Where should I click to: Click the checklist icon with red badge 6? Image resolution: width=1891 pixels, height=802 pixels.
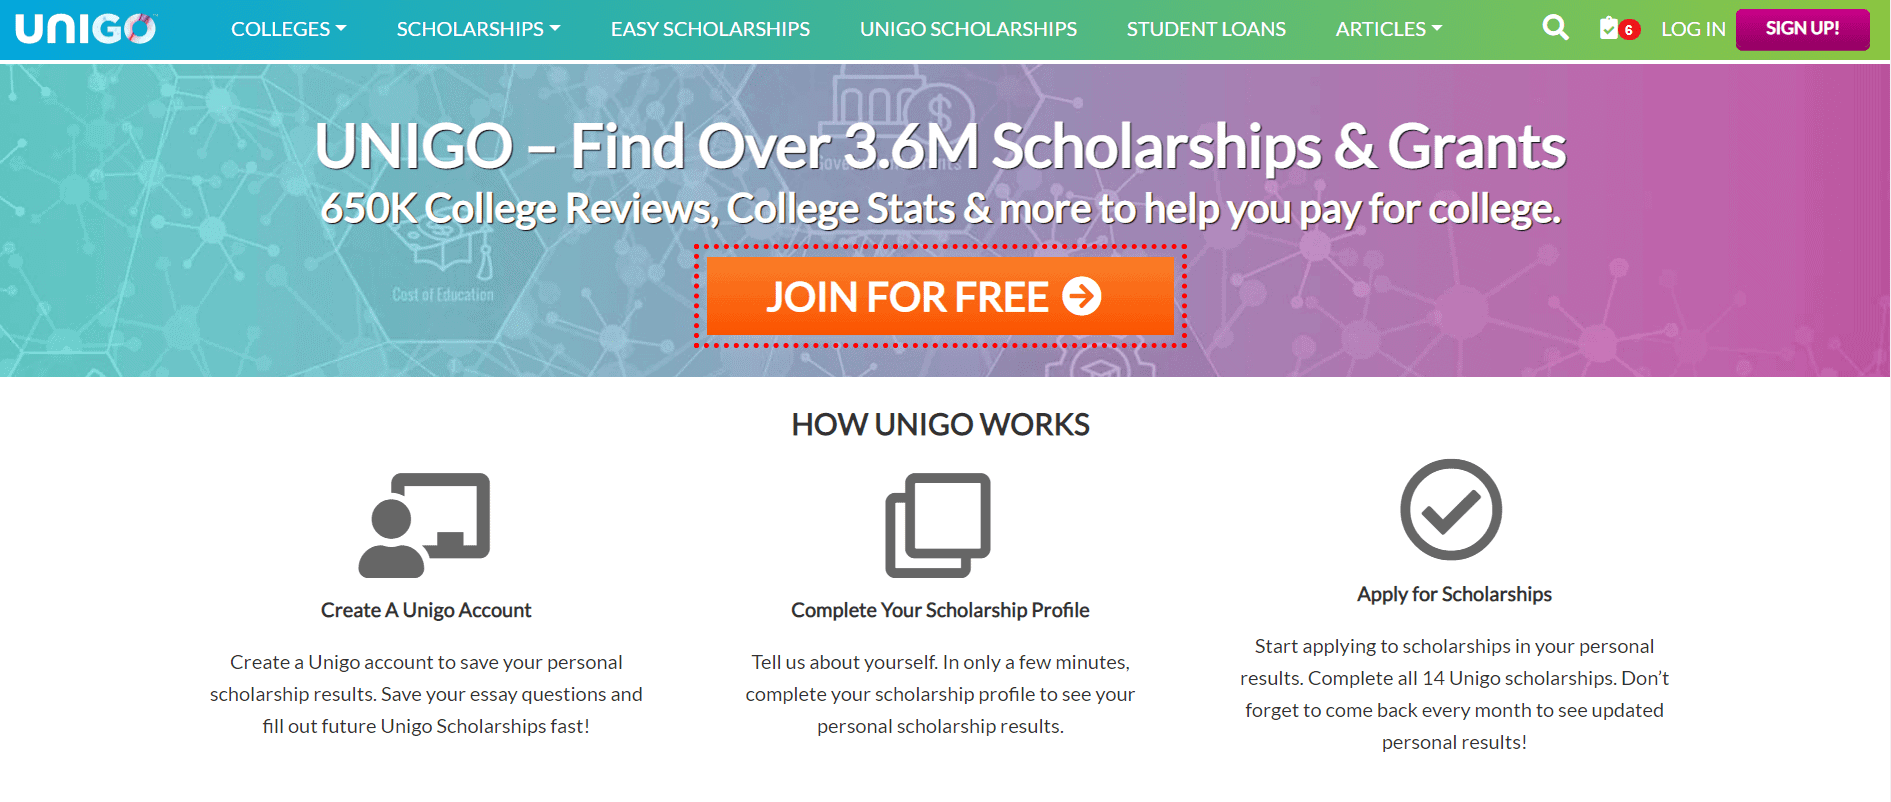click(1612, 28)
